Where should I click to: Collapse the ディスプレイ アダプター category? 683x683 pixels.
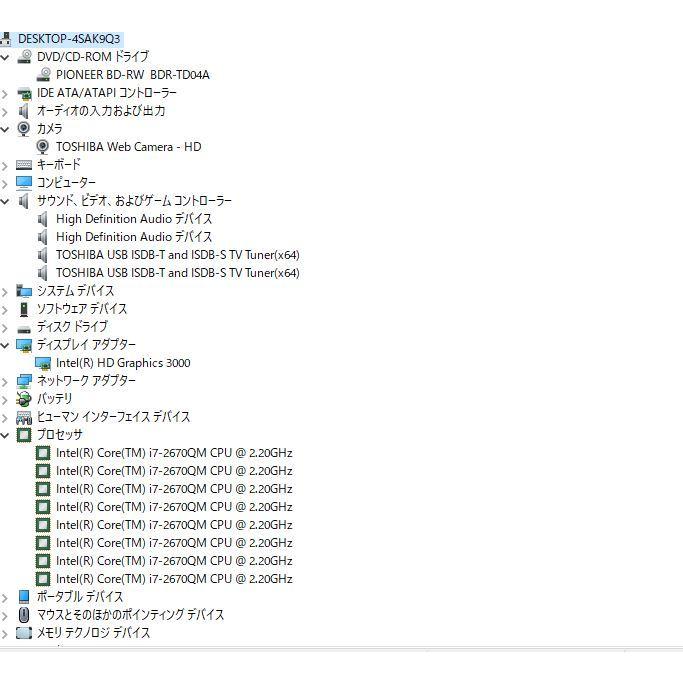tap(5, 345)
